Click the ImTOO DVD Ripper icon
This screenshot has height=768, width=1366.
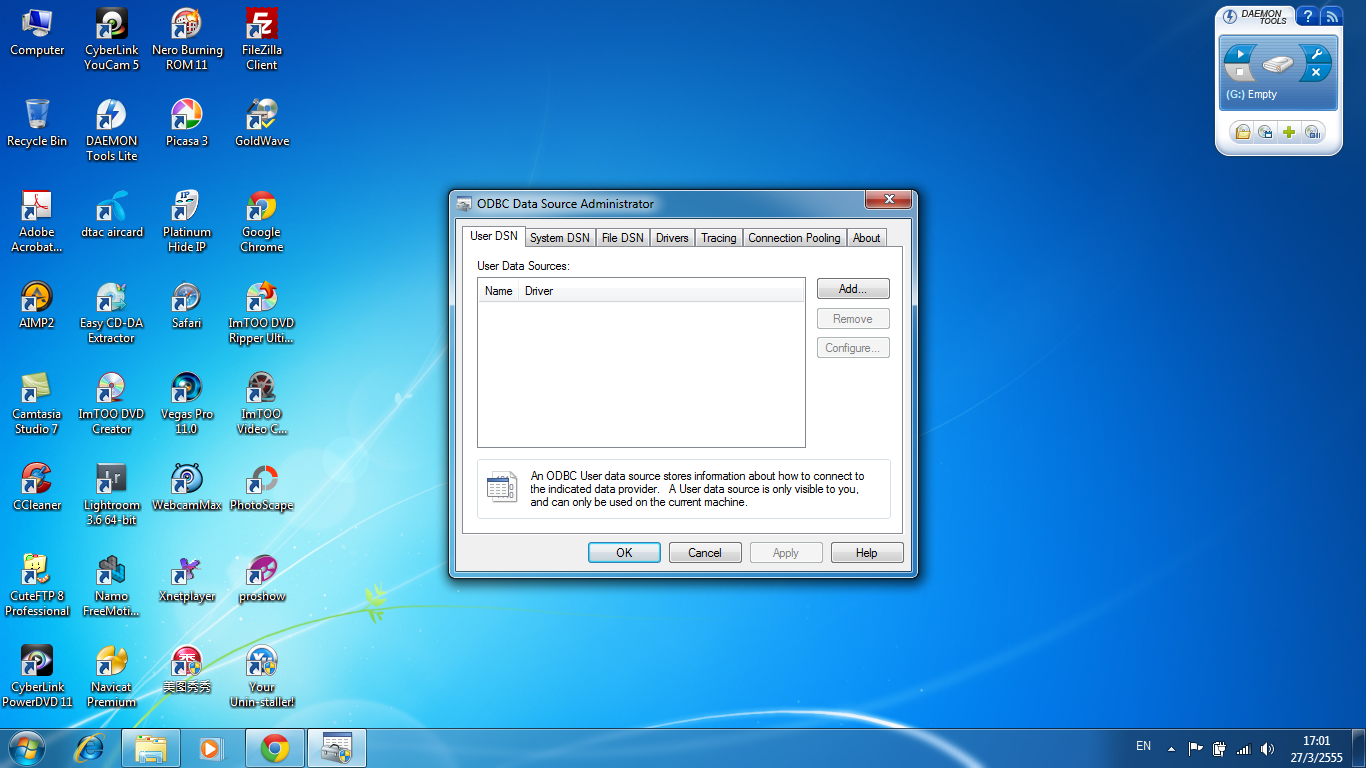click(x=262, y=312)
